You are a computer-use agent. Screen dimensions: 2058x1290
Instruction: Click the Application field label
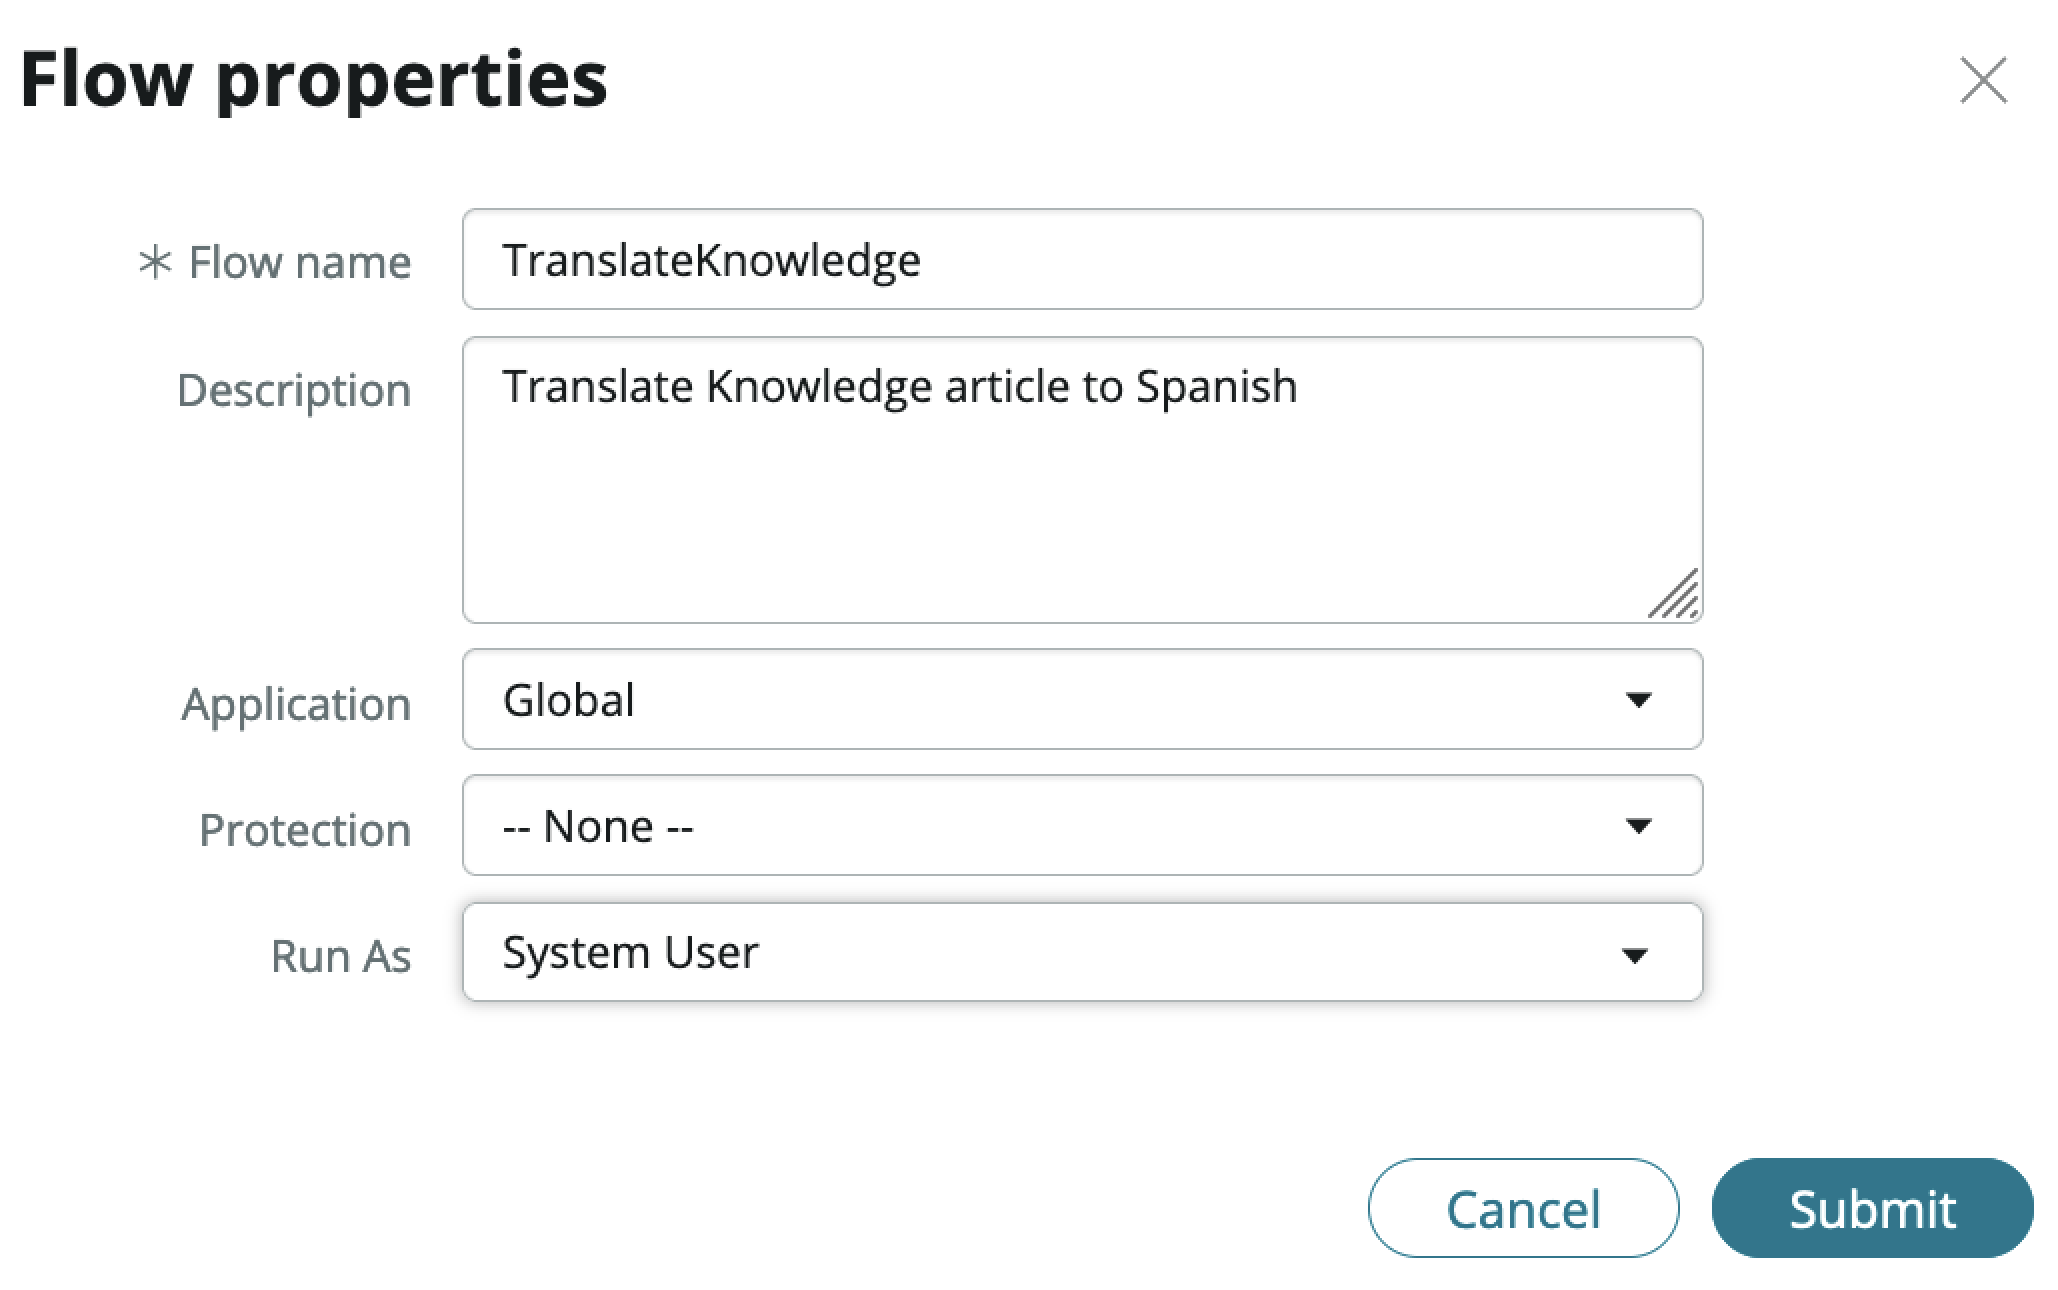click(x=296, y=704)
